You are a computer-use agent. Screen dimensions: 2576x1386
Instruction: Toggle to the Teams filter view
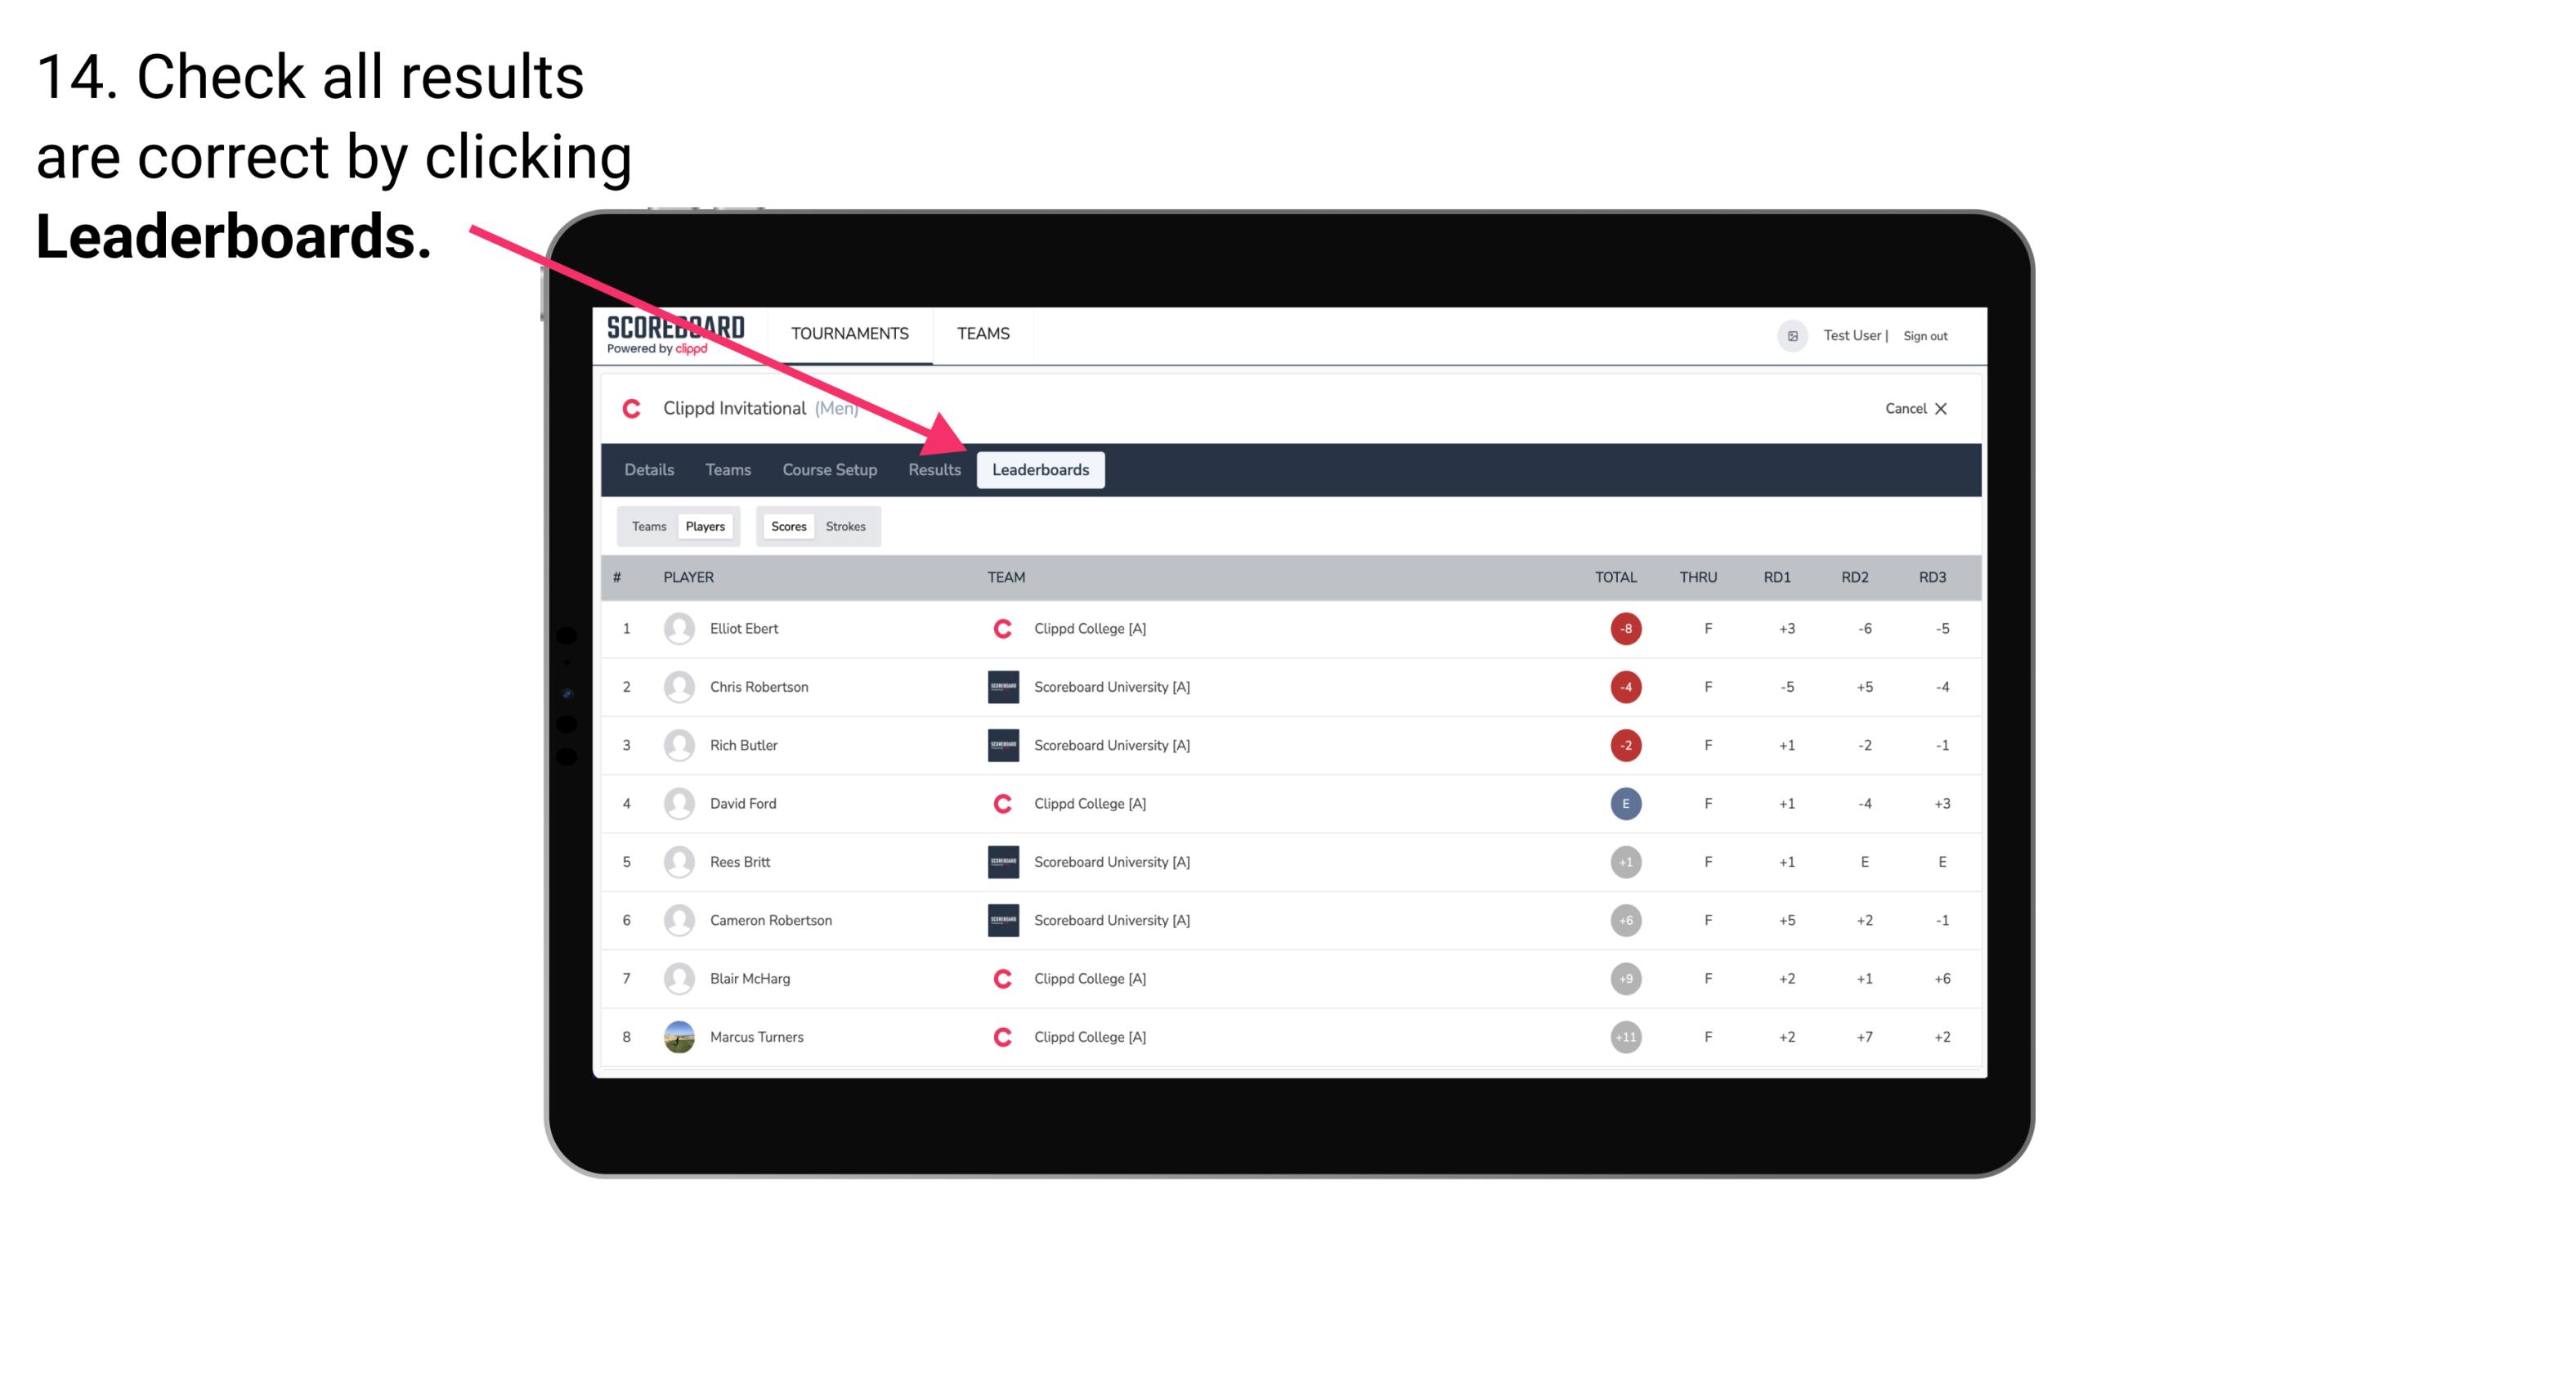[647, 526]
